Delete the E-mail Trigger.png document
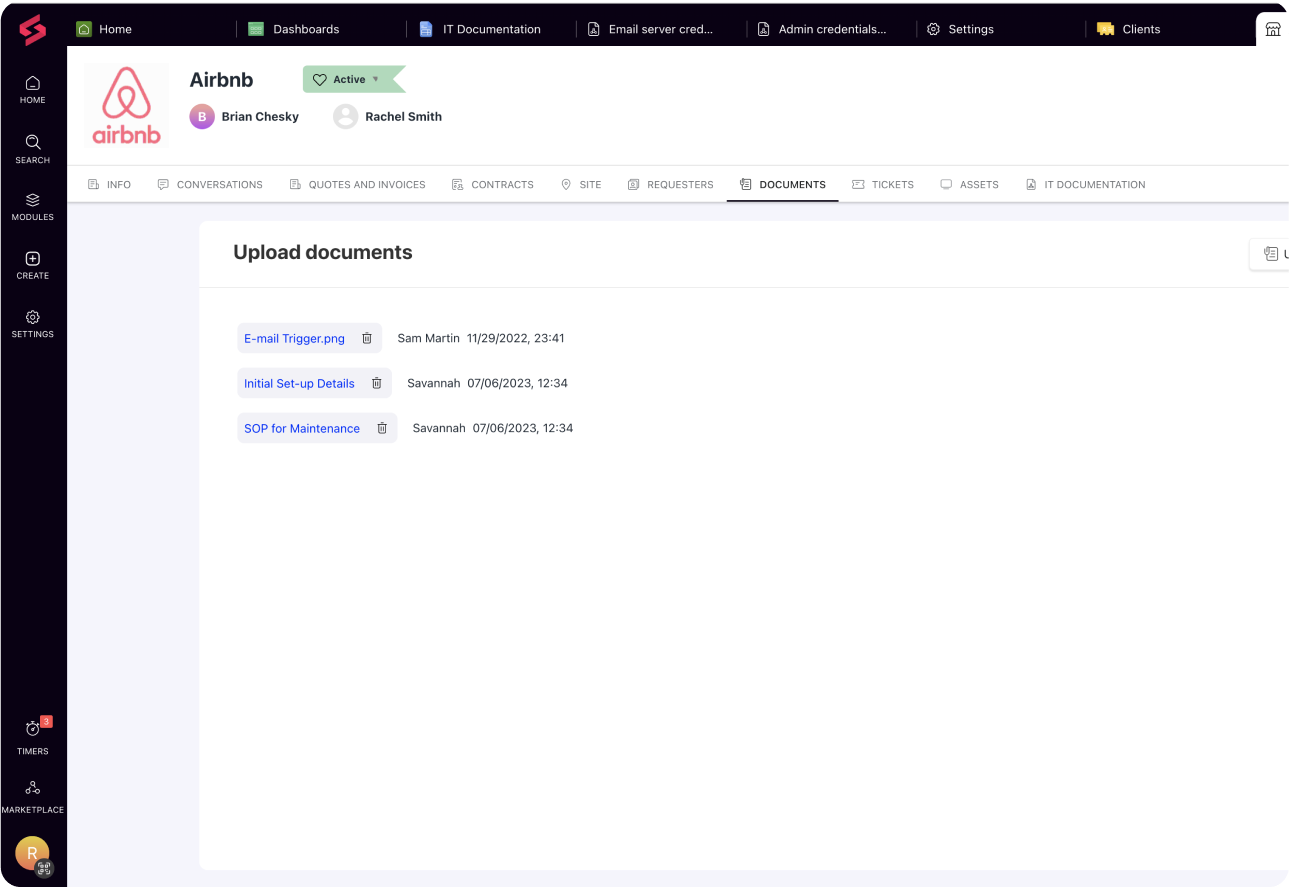The width and height of the screenshot is (1289, 887). 367,338
